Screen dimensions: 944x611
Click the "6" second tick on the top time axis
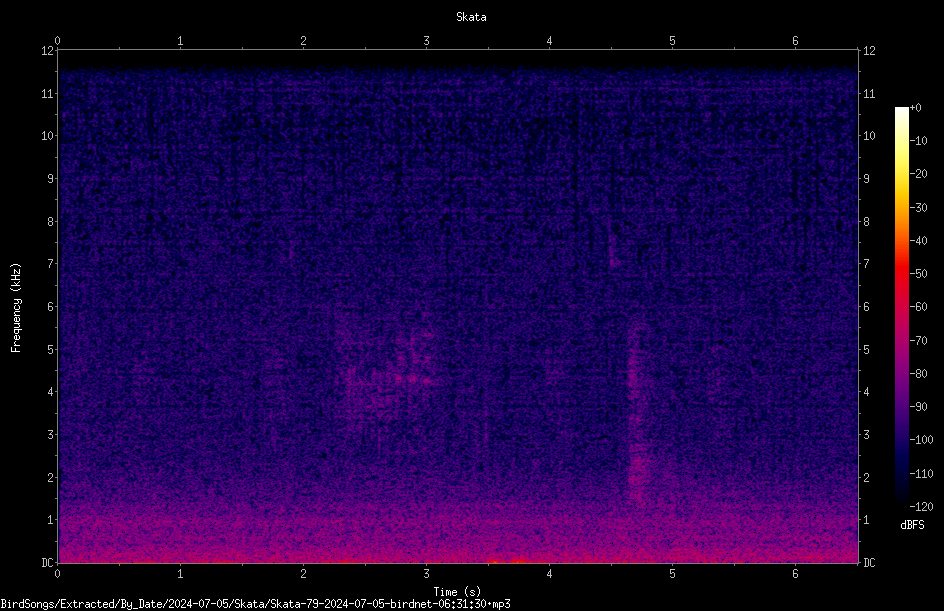tap(795, 41)
